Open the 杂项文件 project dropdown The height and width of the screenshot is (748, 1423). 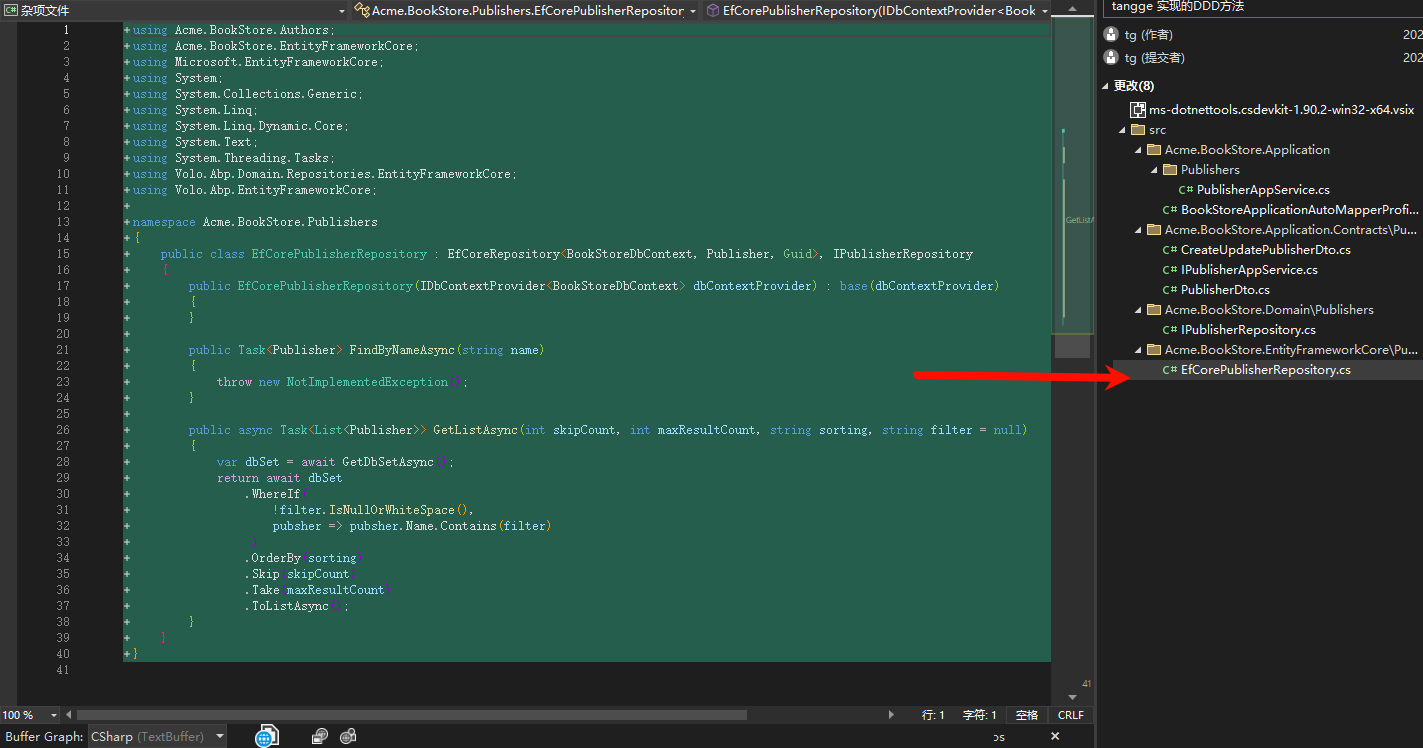tap(176, 11)
